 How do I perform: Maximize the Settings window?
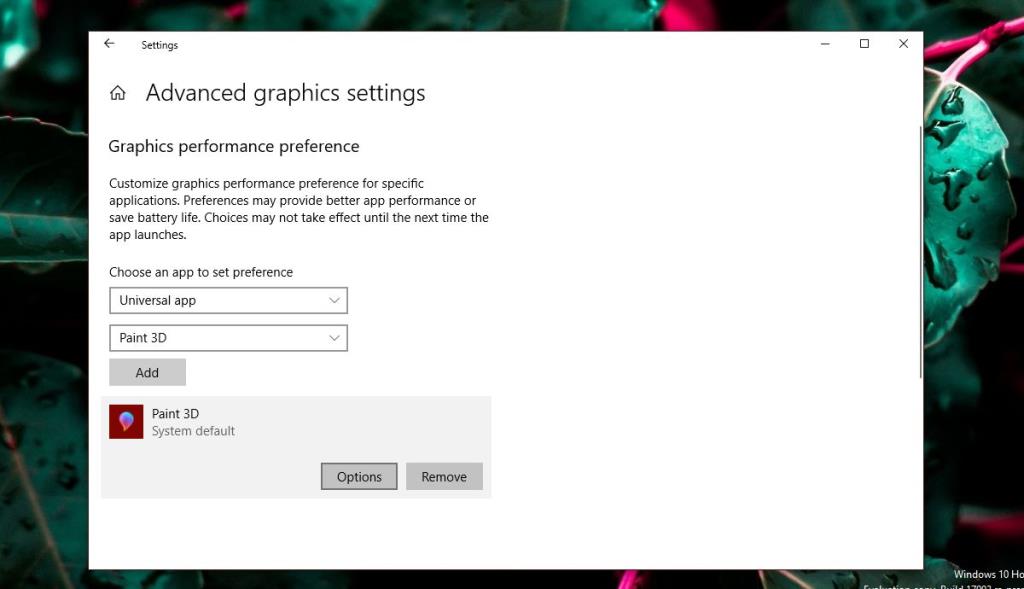pos(863,44)
